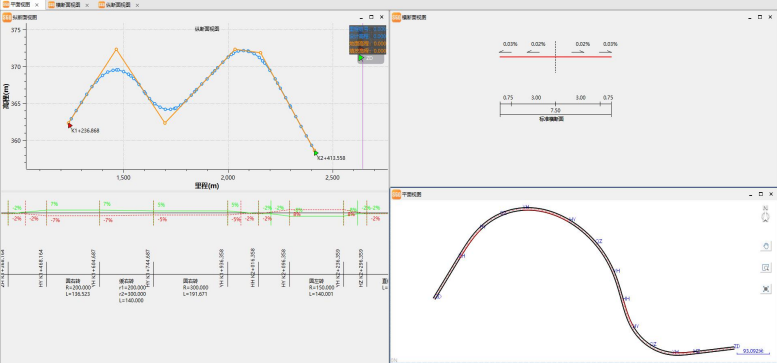
Task: Click the orange icon of the 横断面视图 panel title
Action: point(396,18)
